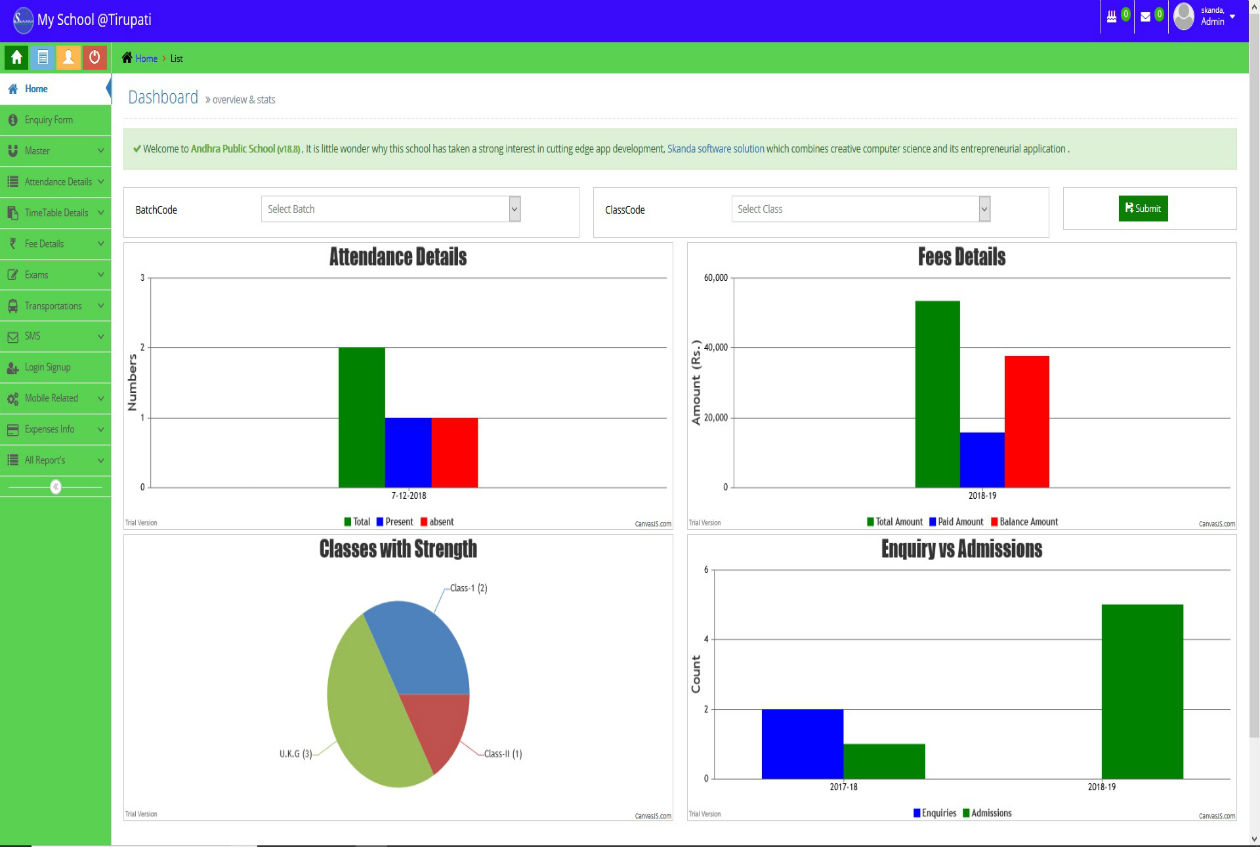
Task: Click My School @Tirupati title
Action: (94, 20)
